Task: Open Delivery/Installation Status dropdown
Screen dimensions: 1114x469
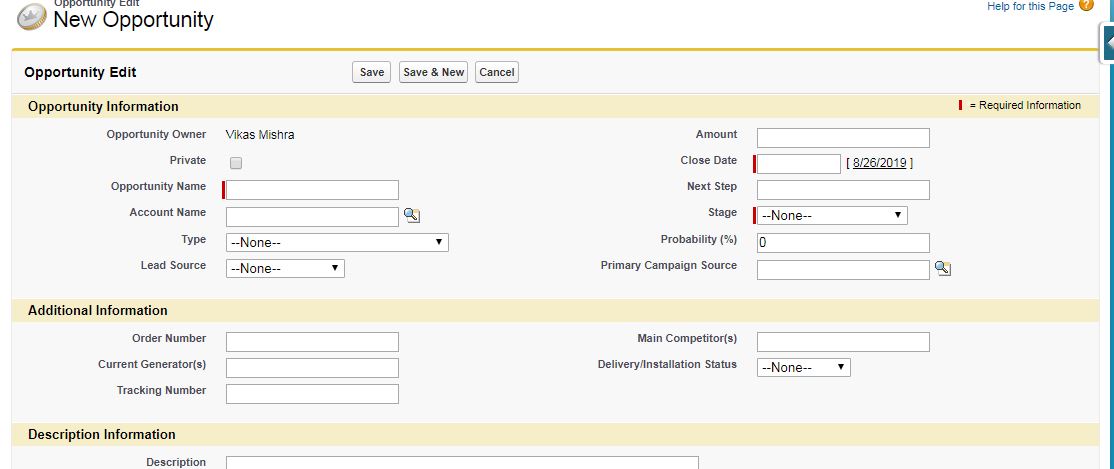Action: [x=804, y=367]
